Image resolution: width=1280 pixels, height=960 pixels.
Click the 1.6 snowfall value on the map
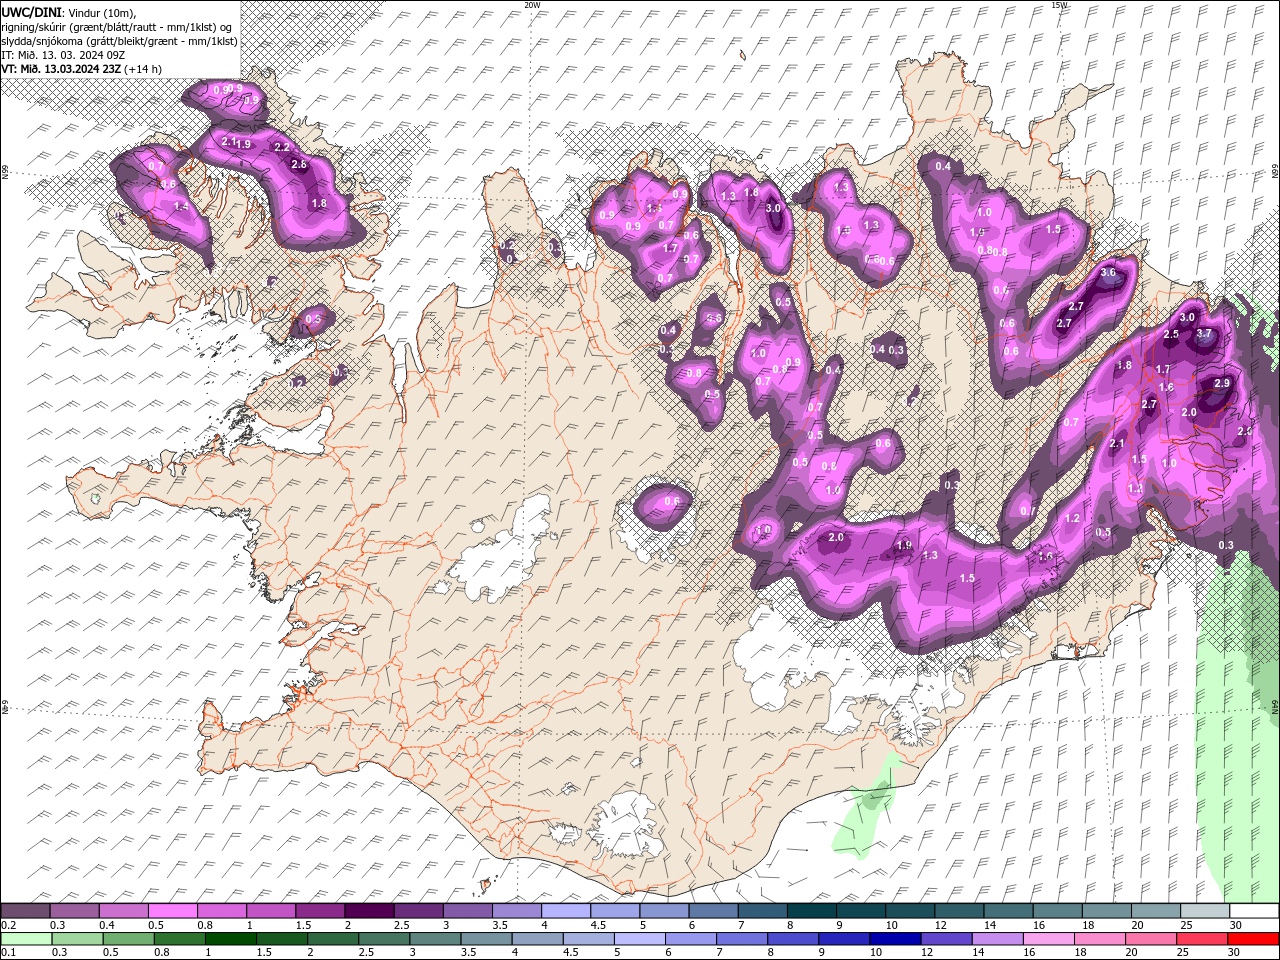click(x=1165, y=387)
